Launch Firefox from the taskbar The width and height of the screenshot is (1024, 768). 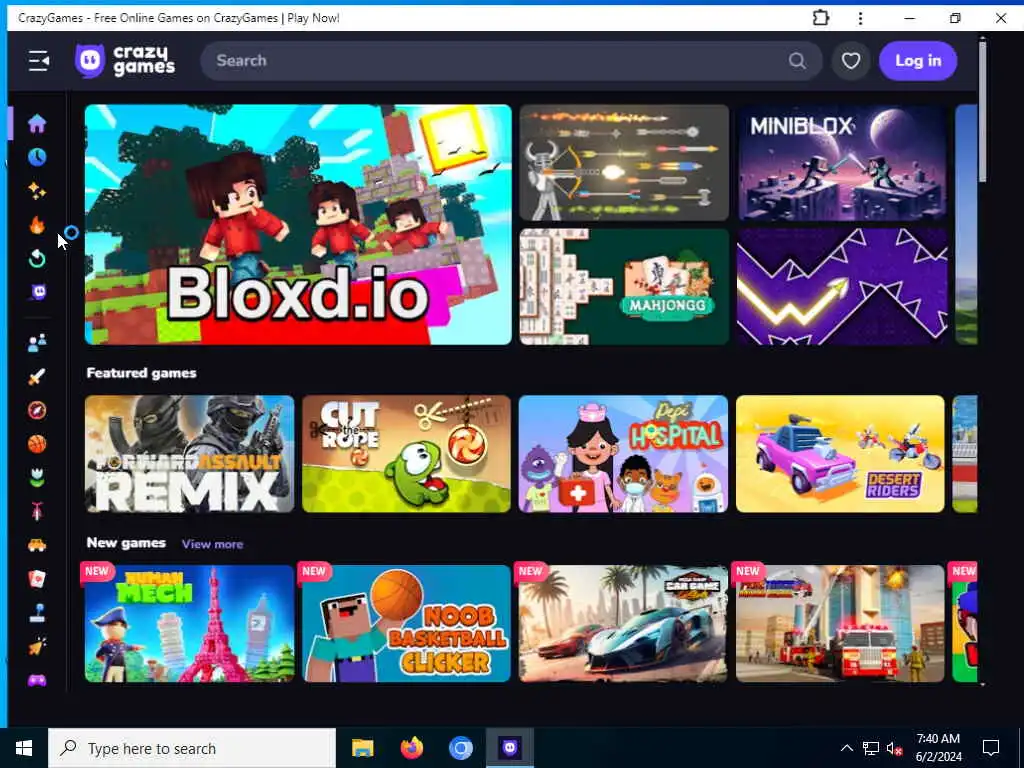point(411,748)
